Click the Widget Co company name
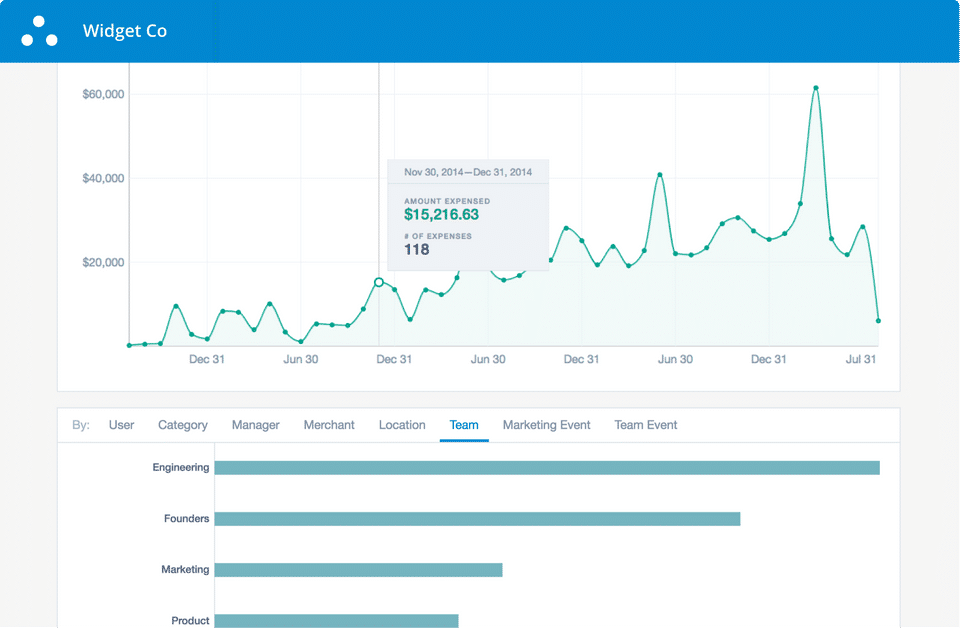The width and height of the screenshot is (960, 628). pyautogui.click(x=125, y=31)
